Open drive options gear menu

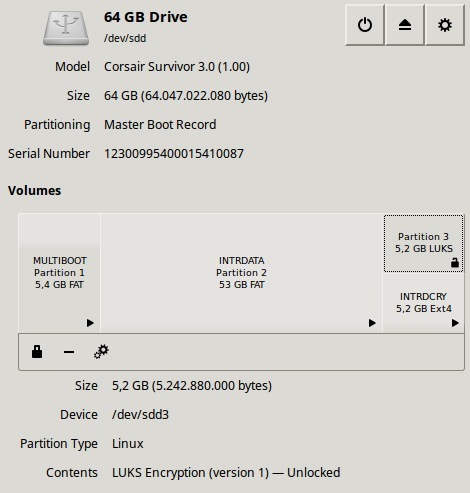click(445, 25)
